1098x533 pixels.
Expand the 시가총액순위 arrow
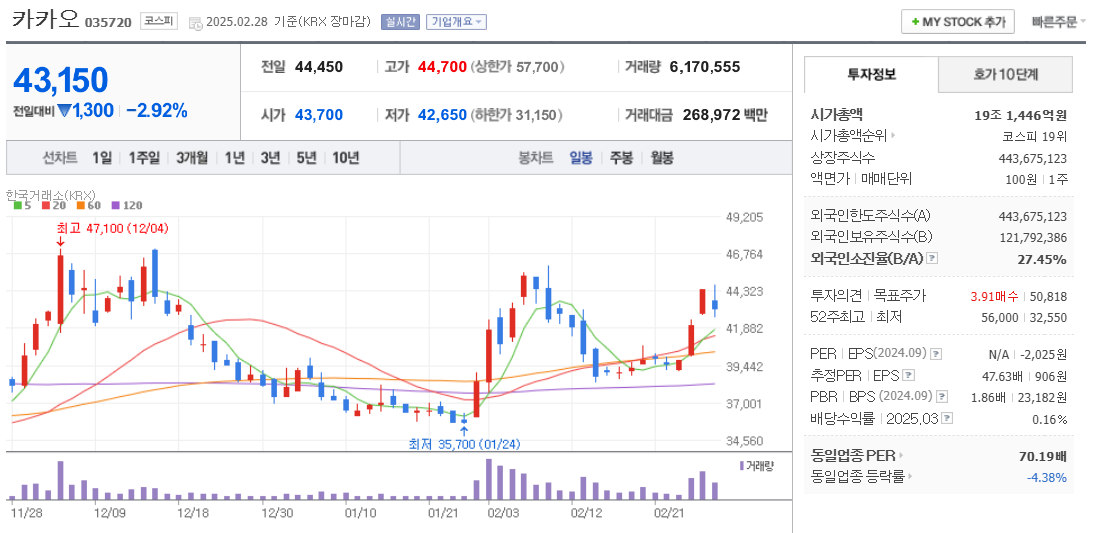894,136
